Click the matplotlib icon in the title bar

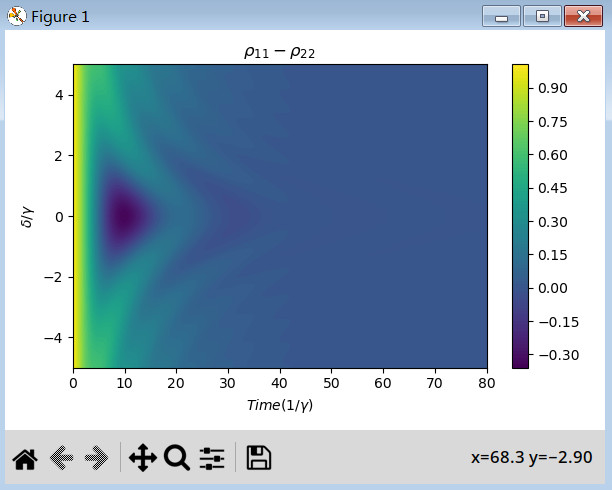pos(16,16)
